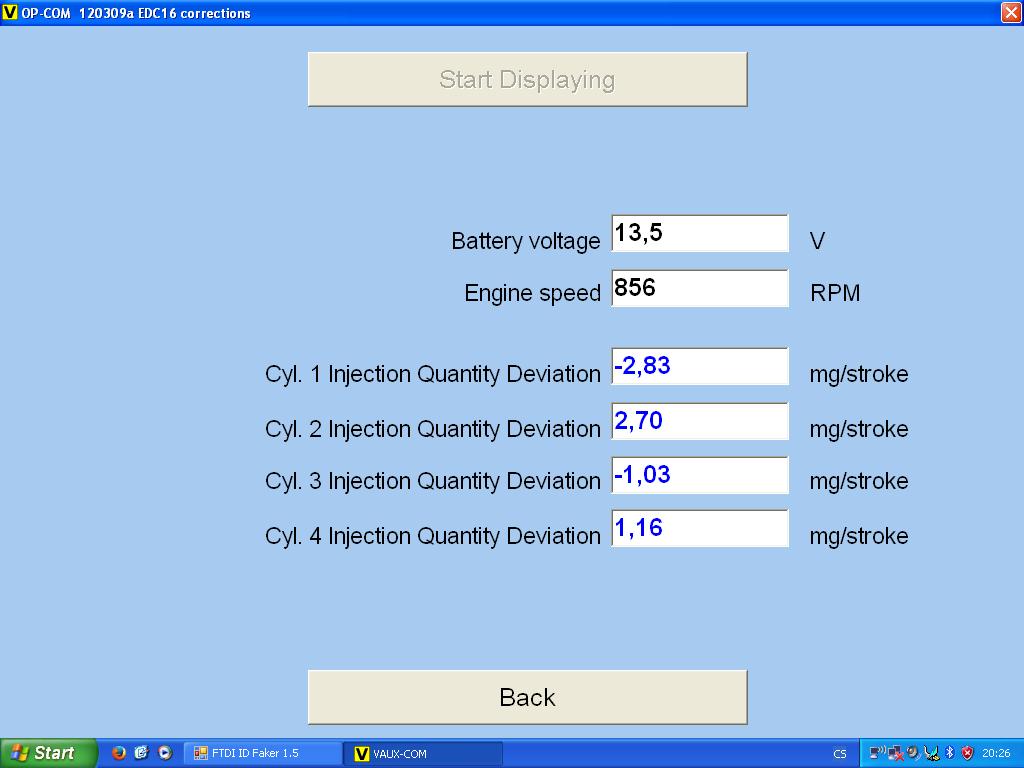The height and width of the screenshot is (768, 1024).
Task: Click the speaker volume tray icon
Action: [x=913, y=753]
